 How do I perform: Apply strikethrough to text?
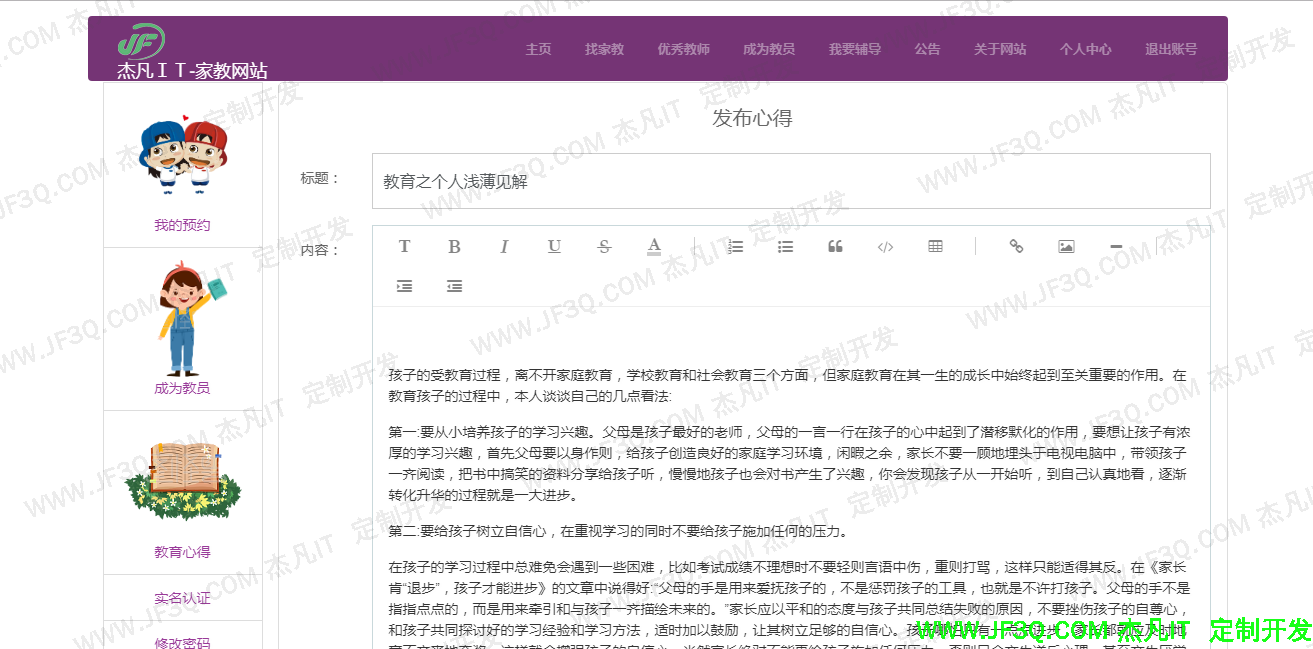click(604, 246)
